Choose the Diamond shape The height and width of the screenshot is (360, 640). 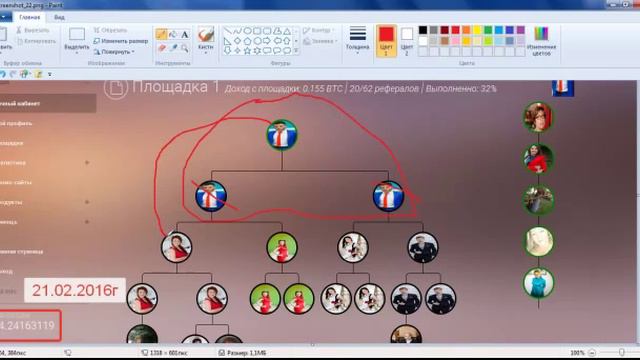pos(238,41)
